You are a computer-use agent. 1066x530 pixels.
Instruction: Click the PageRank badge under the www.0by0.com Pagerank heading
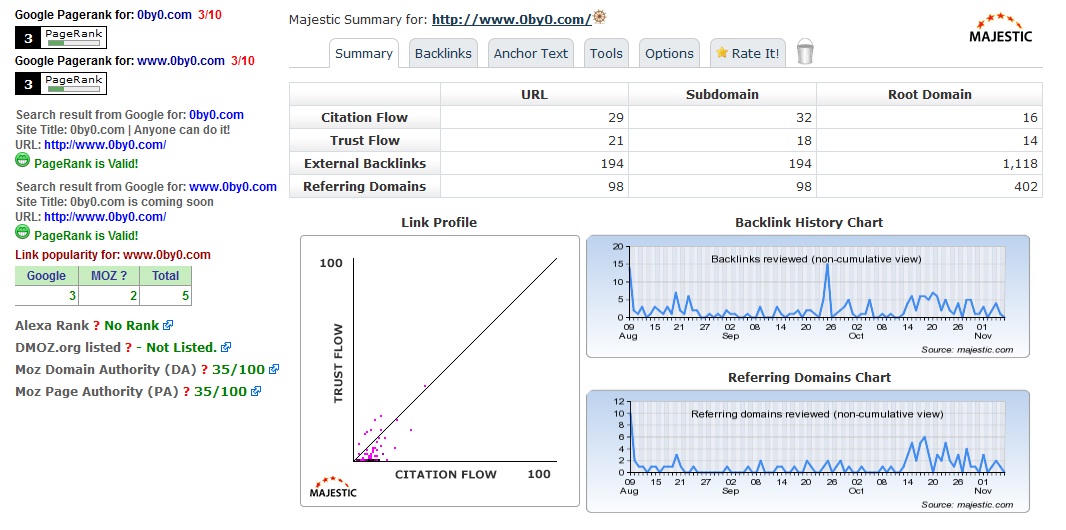tap(61, 84)
